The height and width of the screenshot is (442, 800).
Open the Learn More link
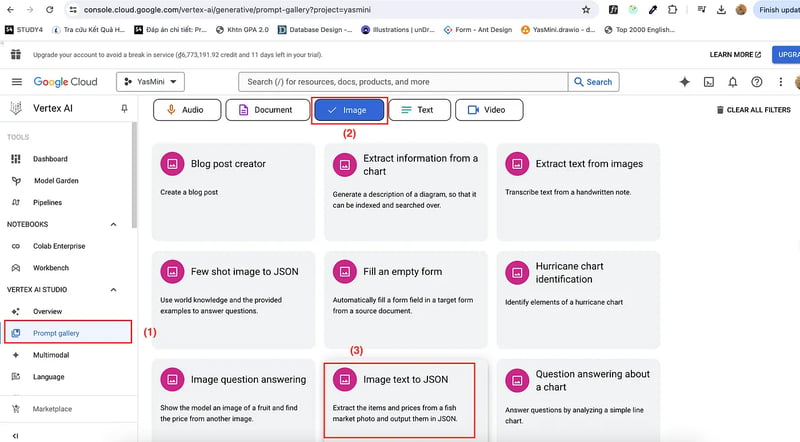735,55
